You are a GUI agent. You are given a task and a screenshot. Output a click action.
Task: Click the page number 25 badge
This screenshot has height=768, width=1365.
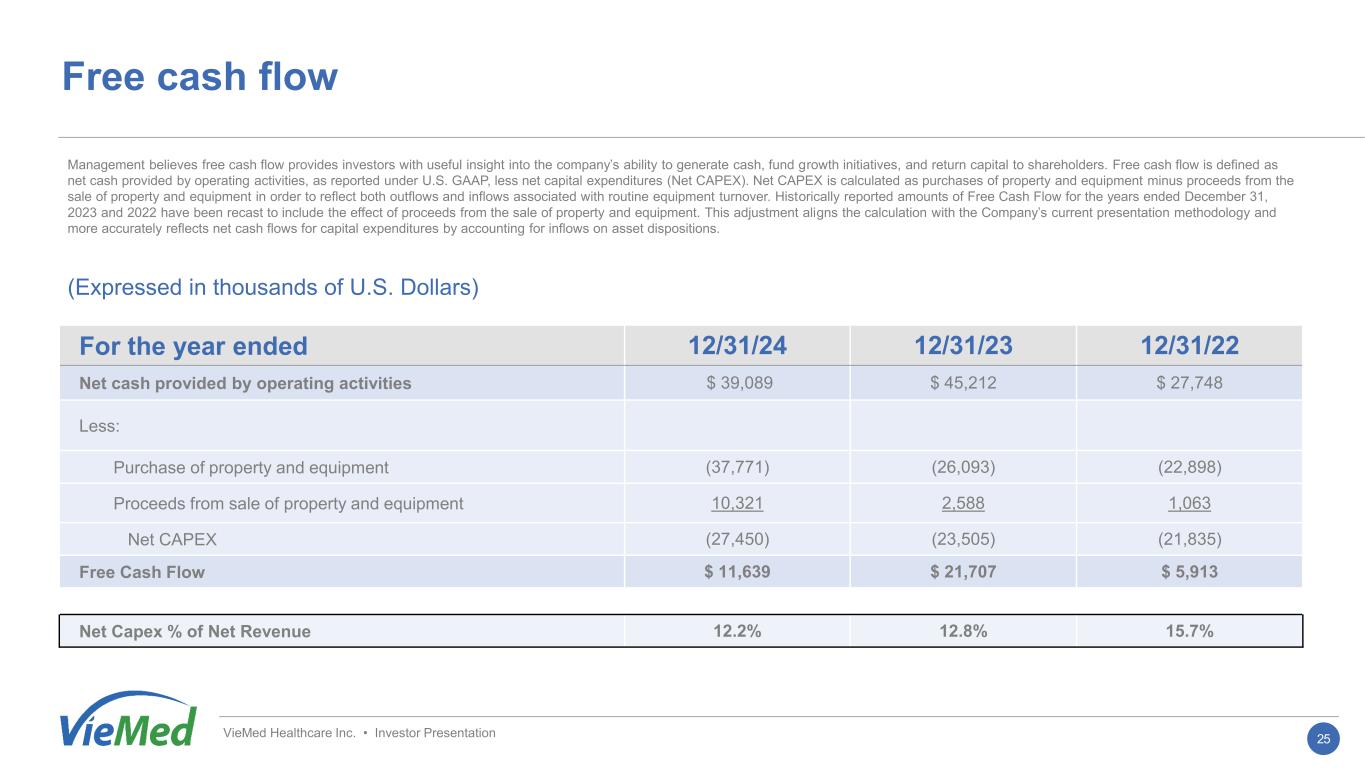point(1323,739)
